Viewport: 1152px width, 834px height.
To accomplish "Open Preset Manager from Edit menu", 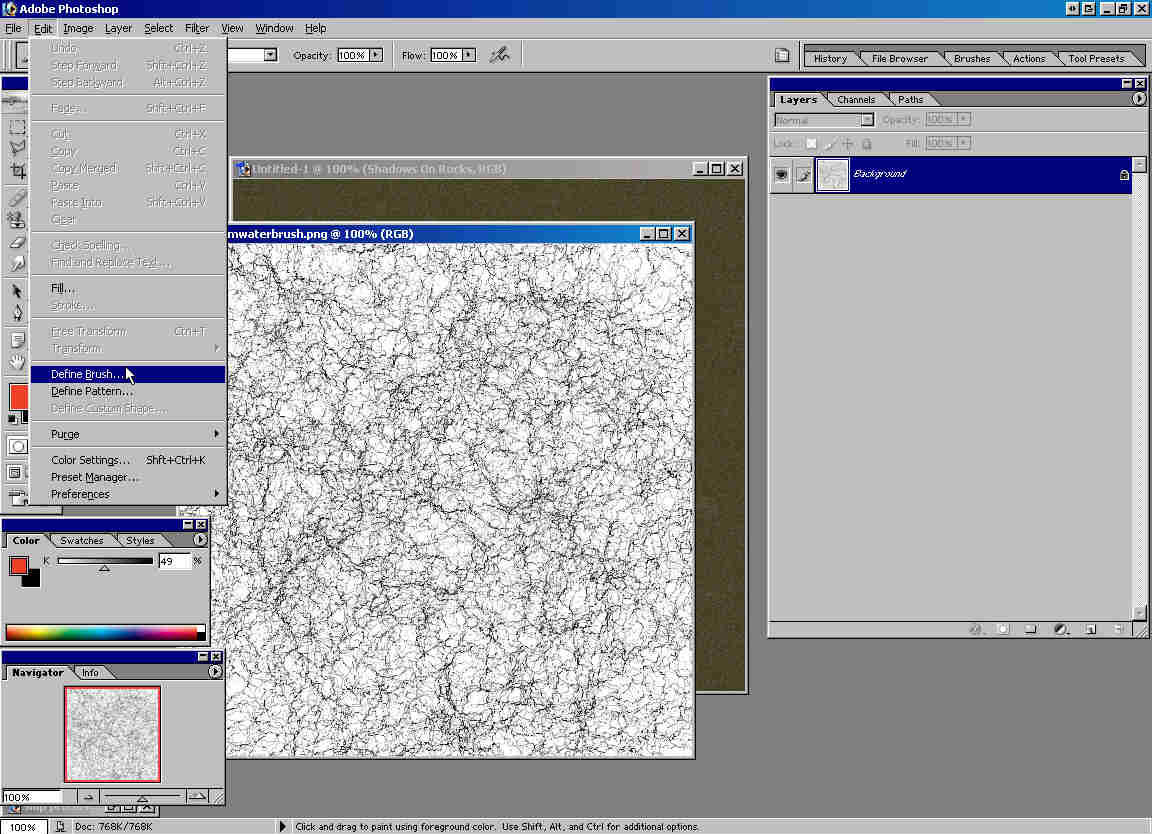I will pos(95,477).
